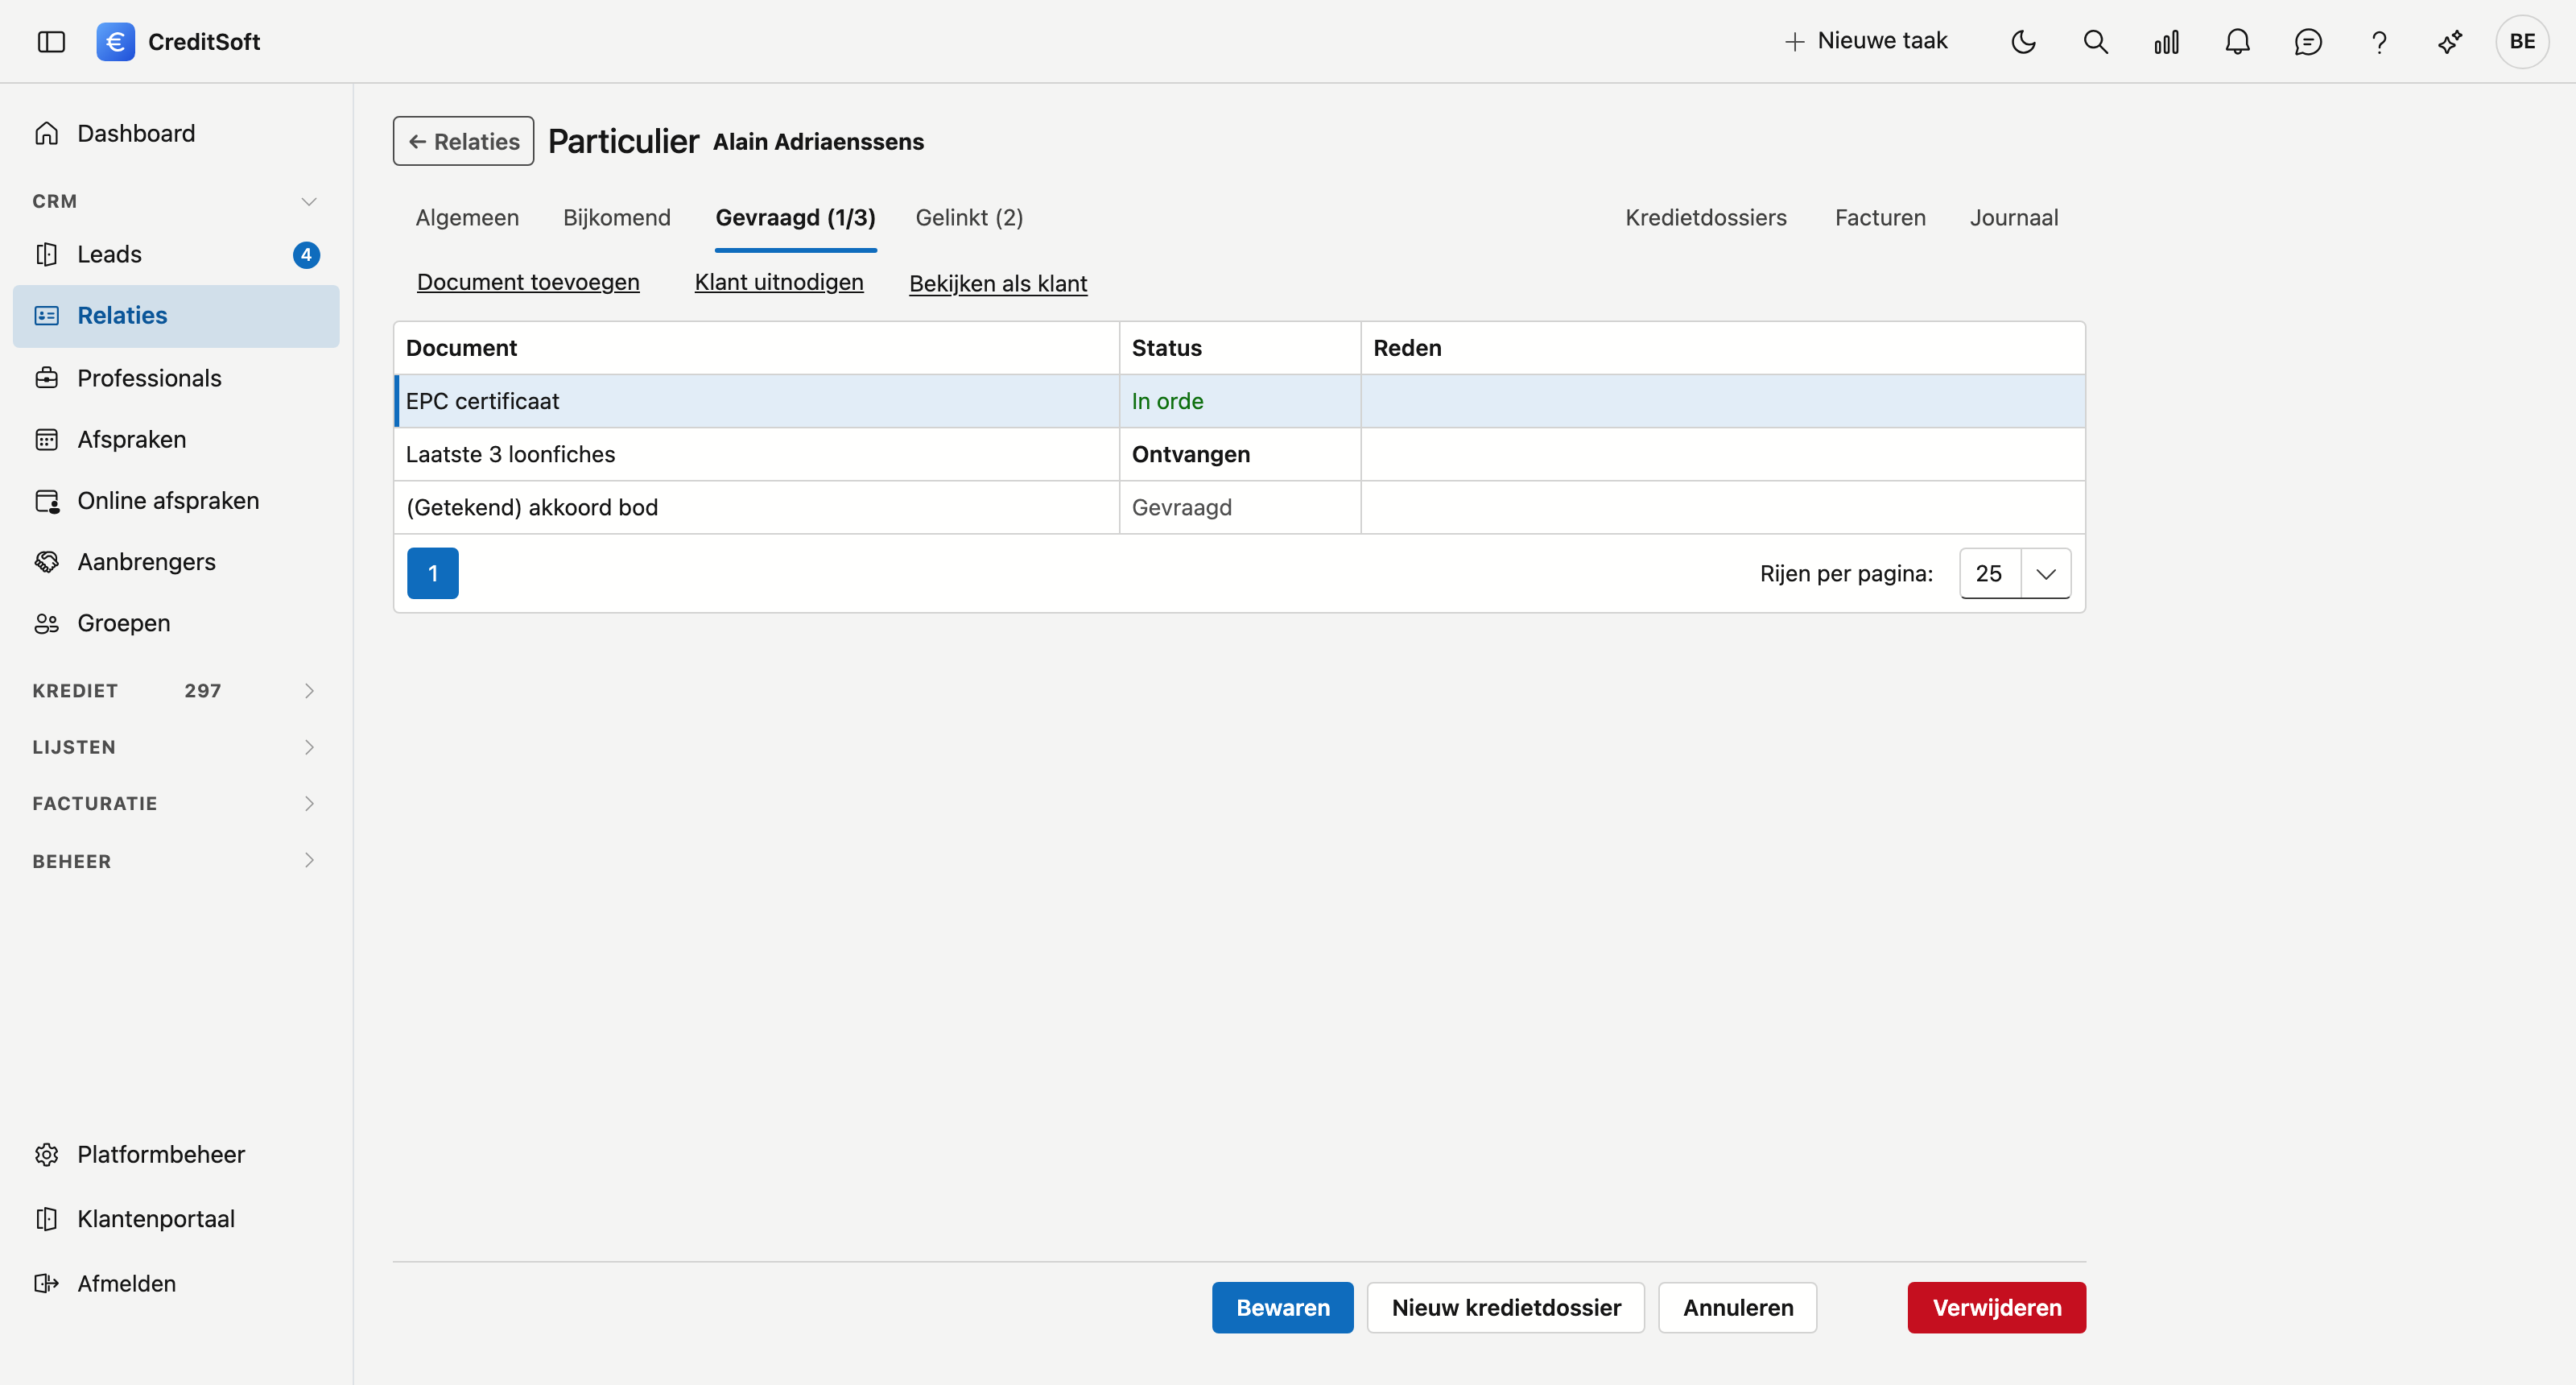This screenshot has width=2576, height=1385.
Task: Open the chat messages icon
Action: click(x=2308, y=41)
